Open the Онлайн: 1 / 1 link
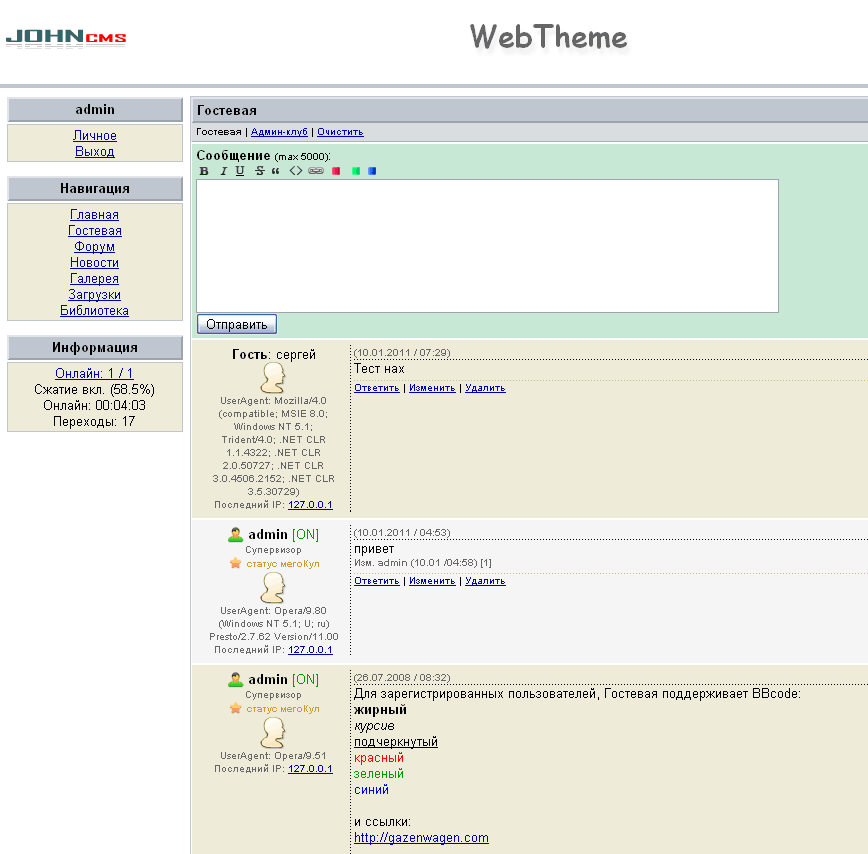This screenshot has height=854, width=868. click(x=94, y=373)
